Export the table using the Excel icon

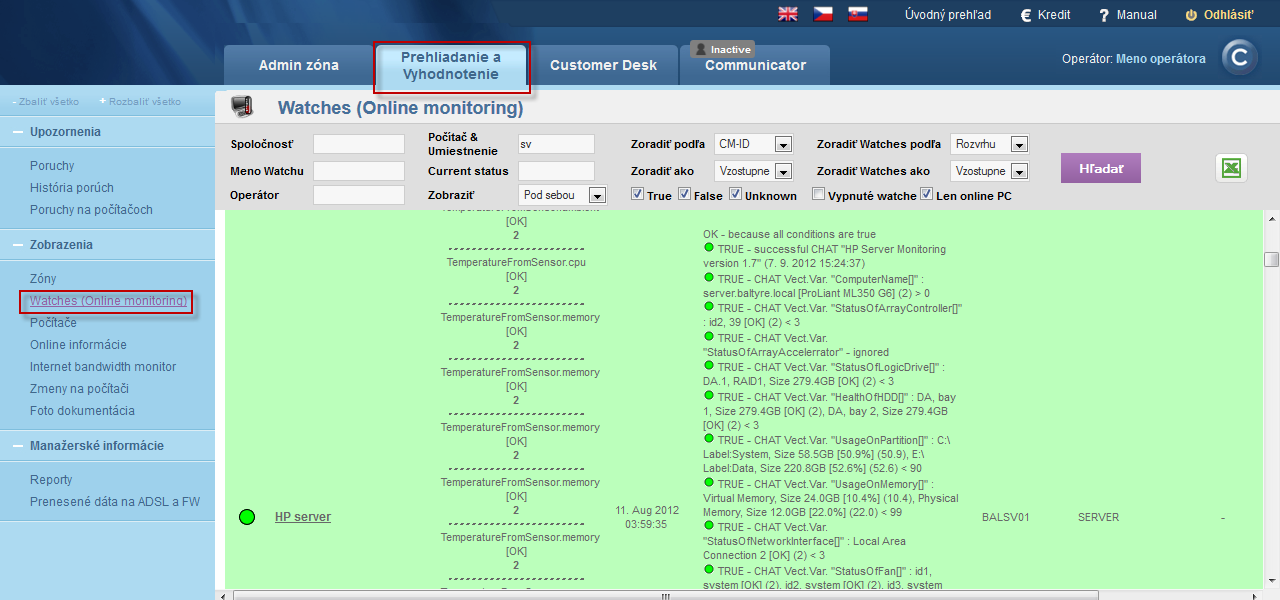(1231, 168)
